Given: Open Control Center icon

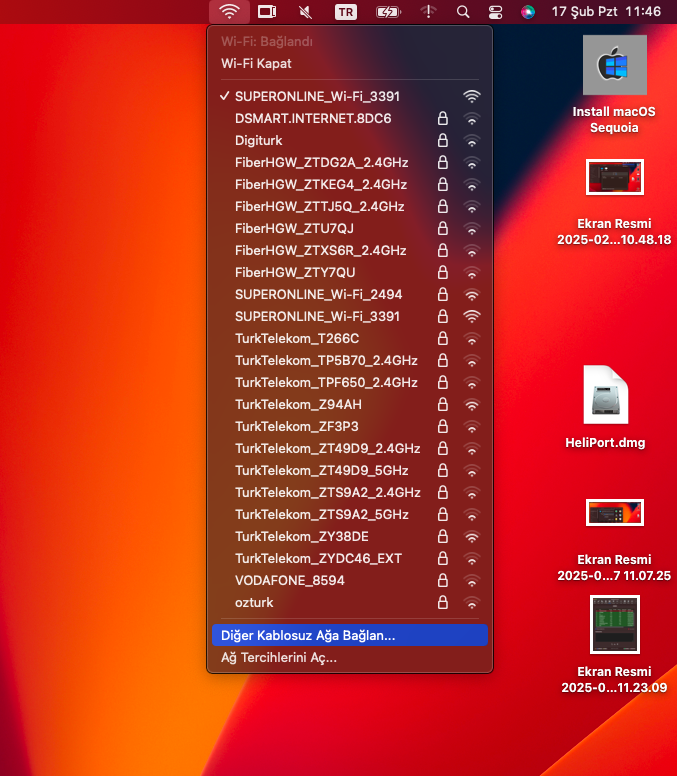Looking at the screenshot, I should (495, 12).
